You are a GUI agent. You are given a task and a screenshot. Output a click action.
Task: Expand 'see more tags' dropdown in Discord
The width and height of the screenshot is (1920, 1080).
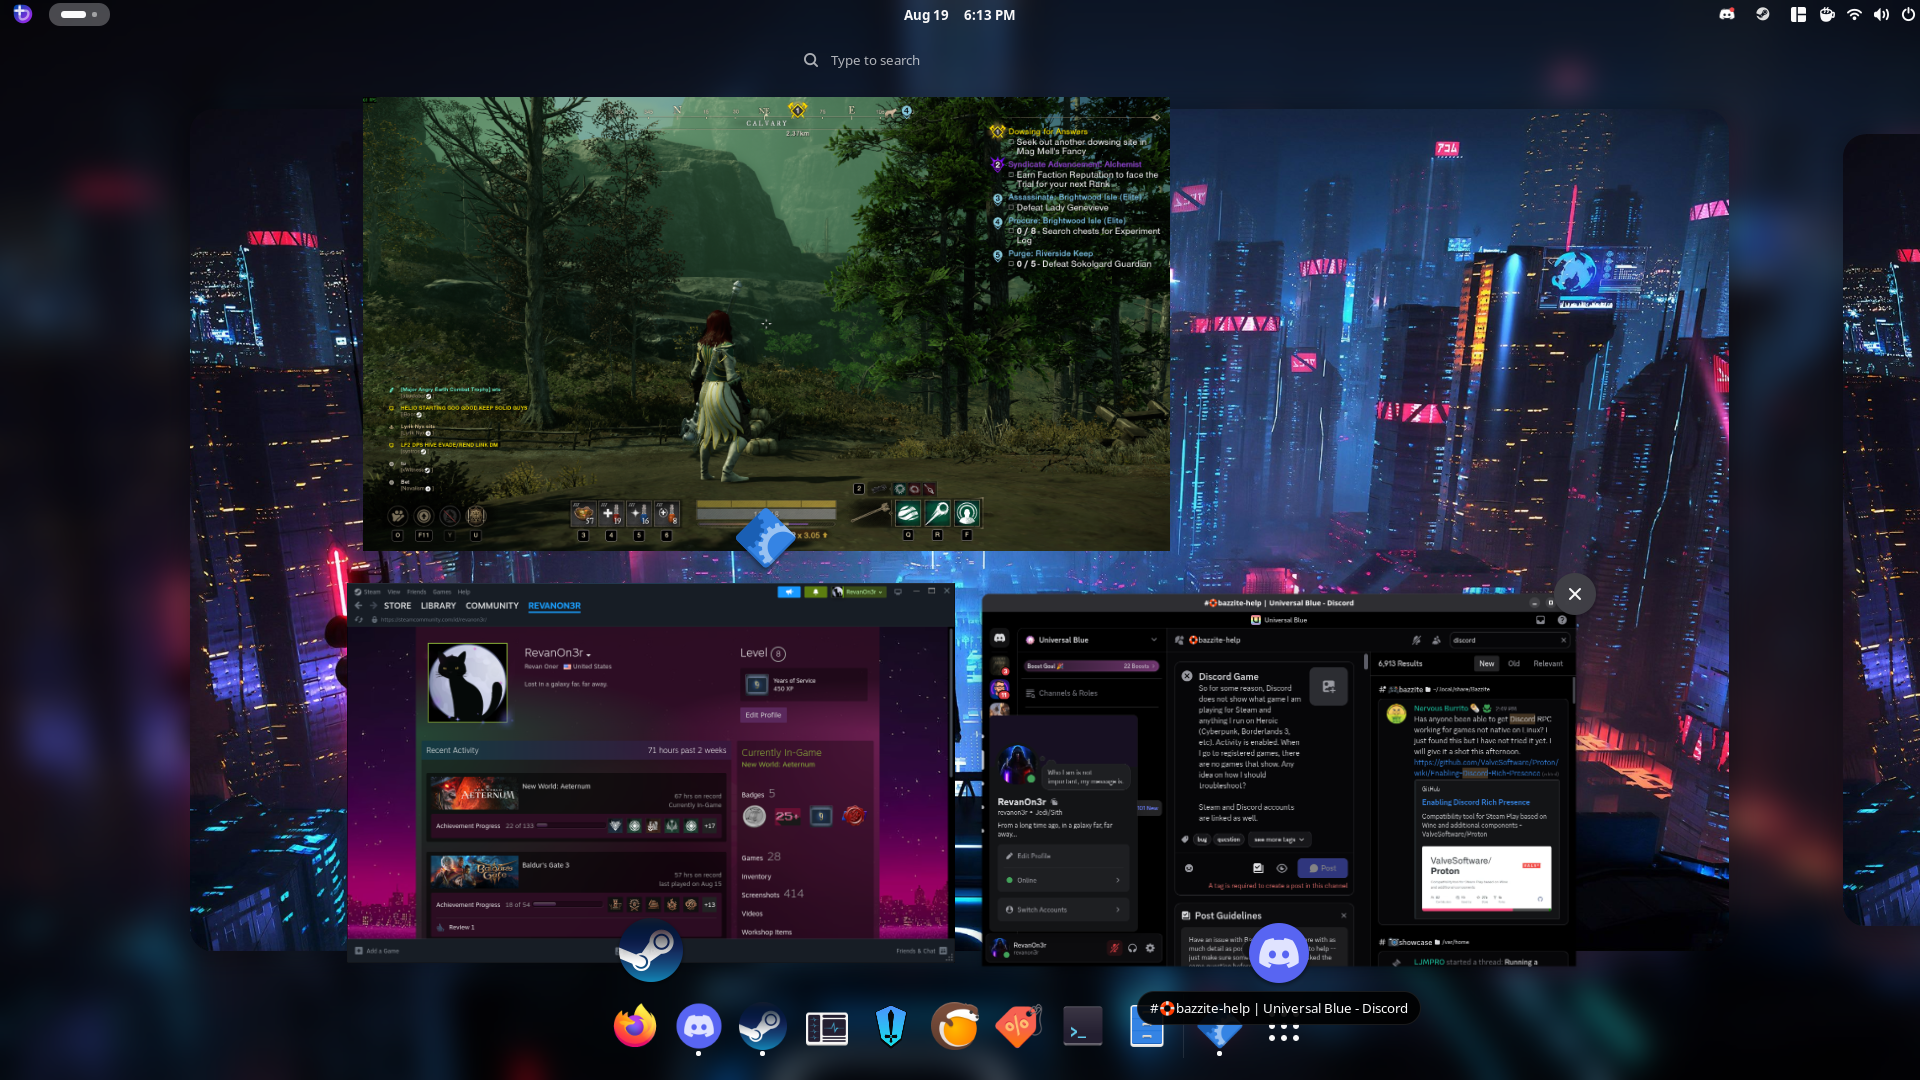(x=1279, y=840)
